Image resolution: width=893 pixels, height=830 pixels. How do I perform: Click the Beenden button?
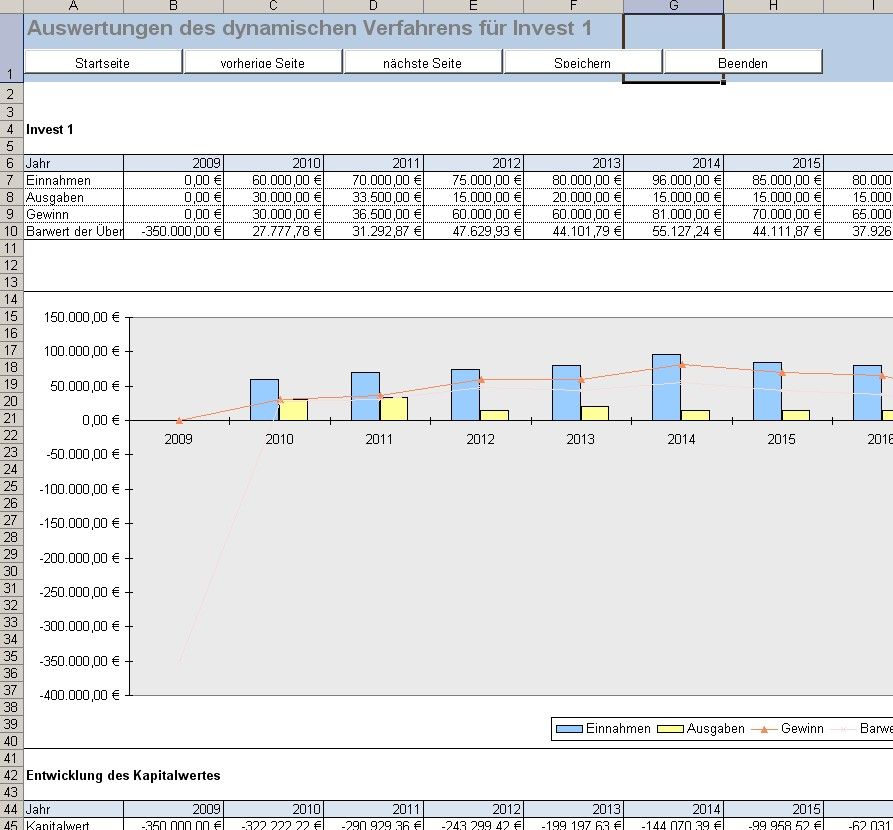click(x=743, y=62)
